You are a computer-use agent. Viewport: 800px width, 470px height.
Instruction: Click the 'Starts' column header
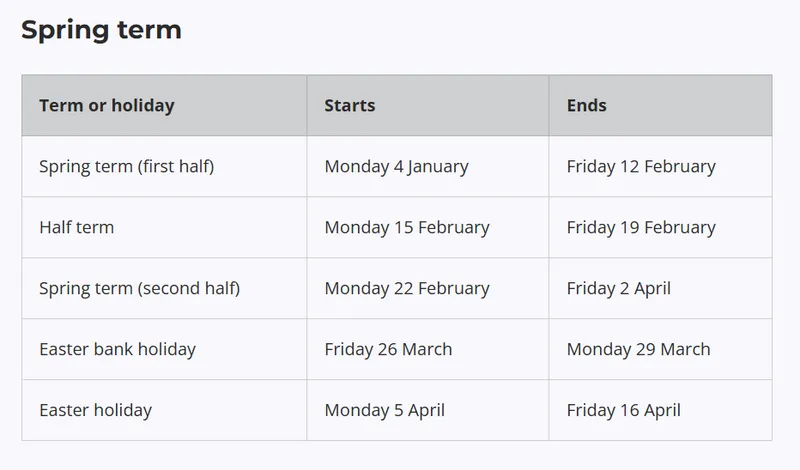pos(350,105)
